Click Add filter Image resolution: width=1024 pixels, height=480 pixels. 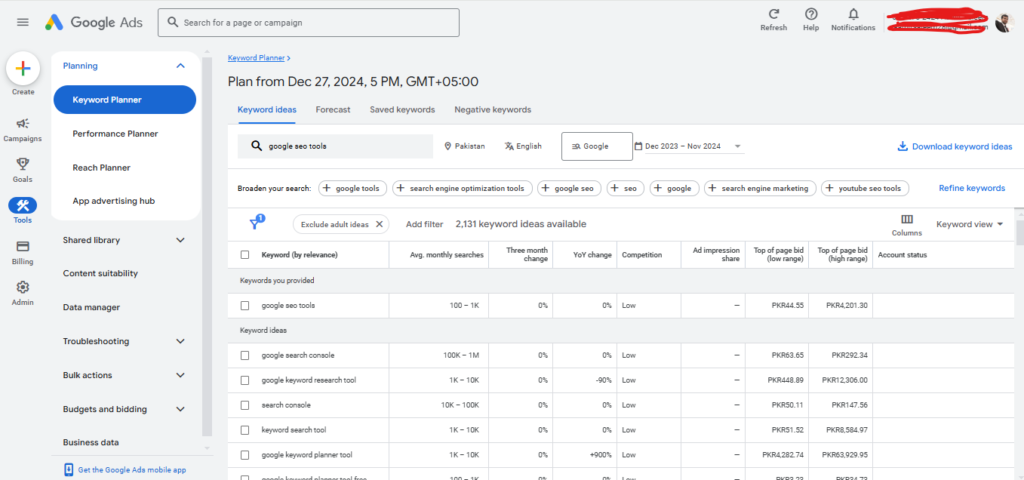[x=424, y=224]
